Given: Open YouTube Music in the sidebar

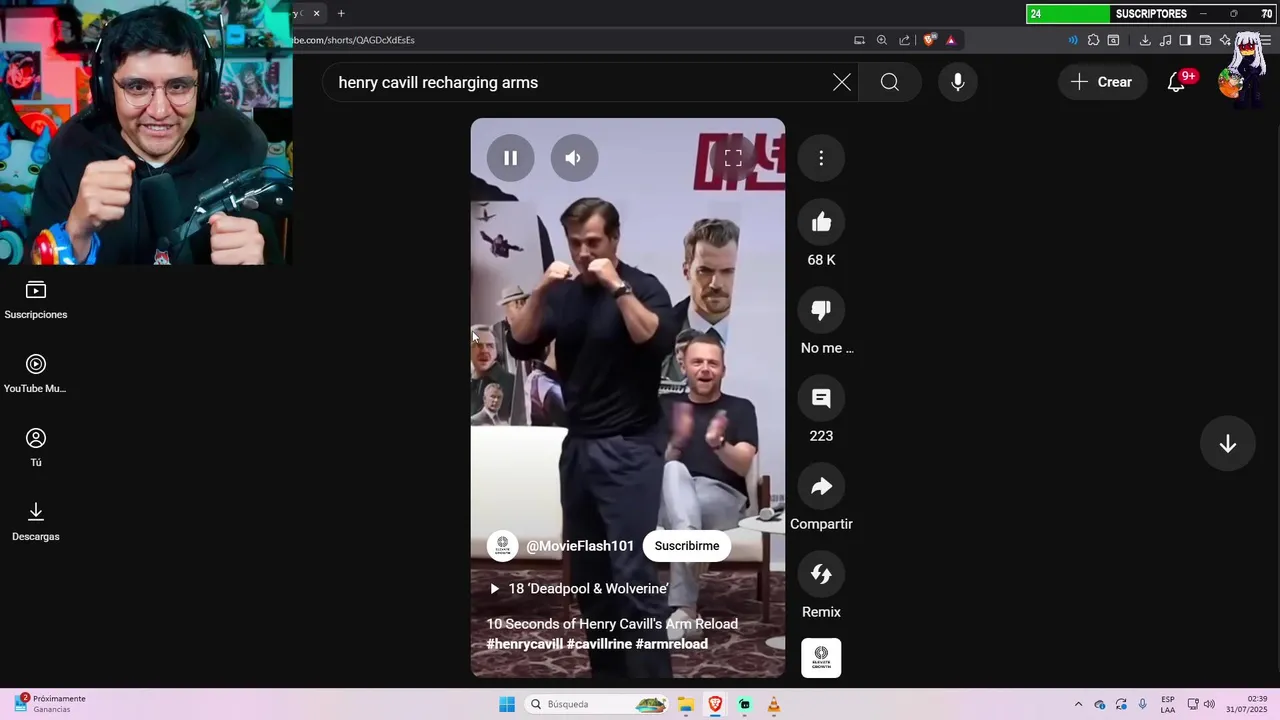Looking at the screenshot, I should click(x=36, y=374).
